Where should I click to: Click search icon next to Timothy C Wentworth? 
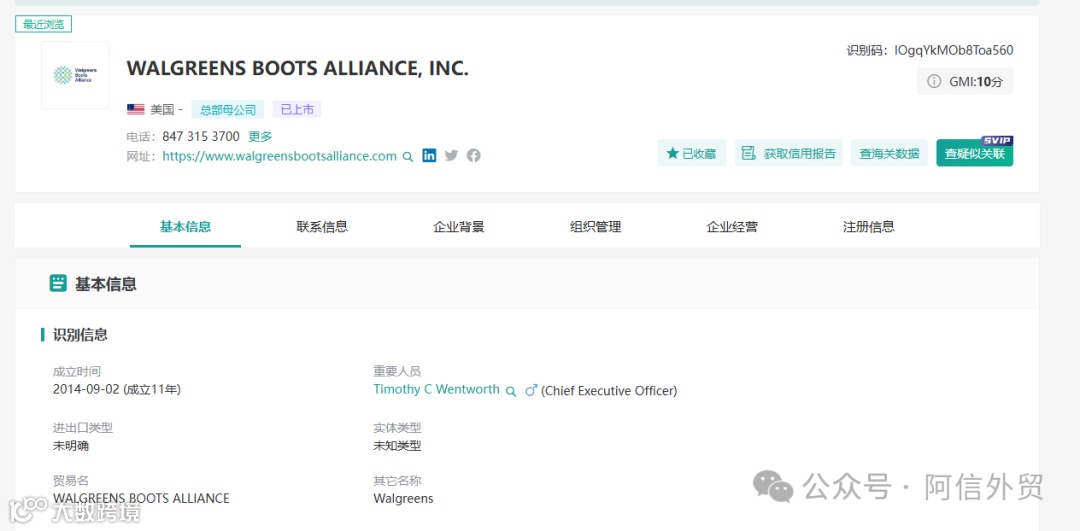[510, 391]
